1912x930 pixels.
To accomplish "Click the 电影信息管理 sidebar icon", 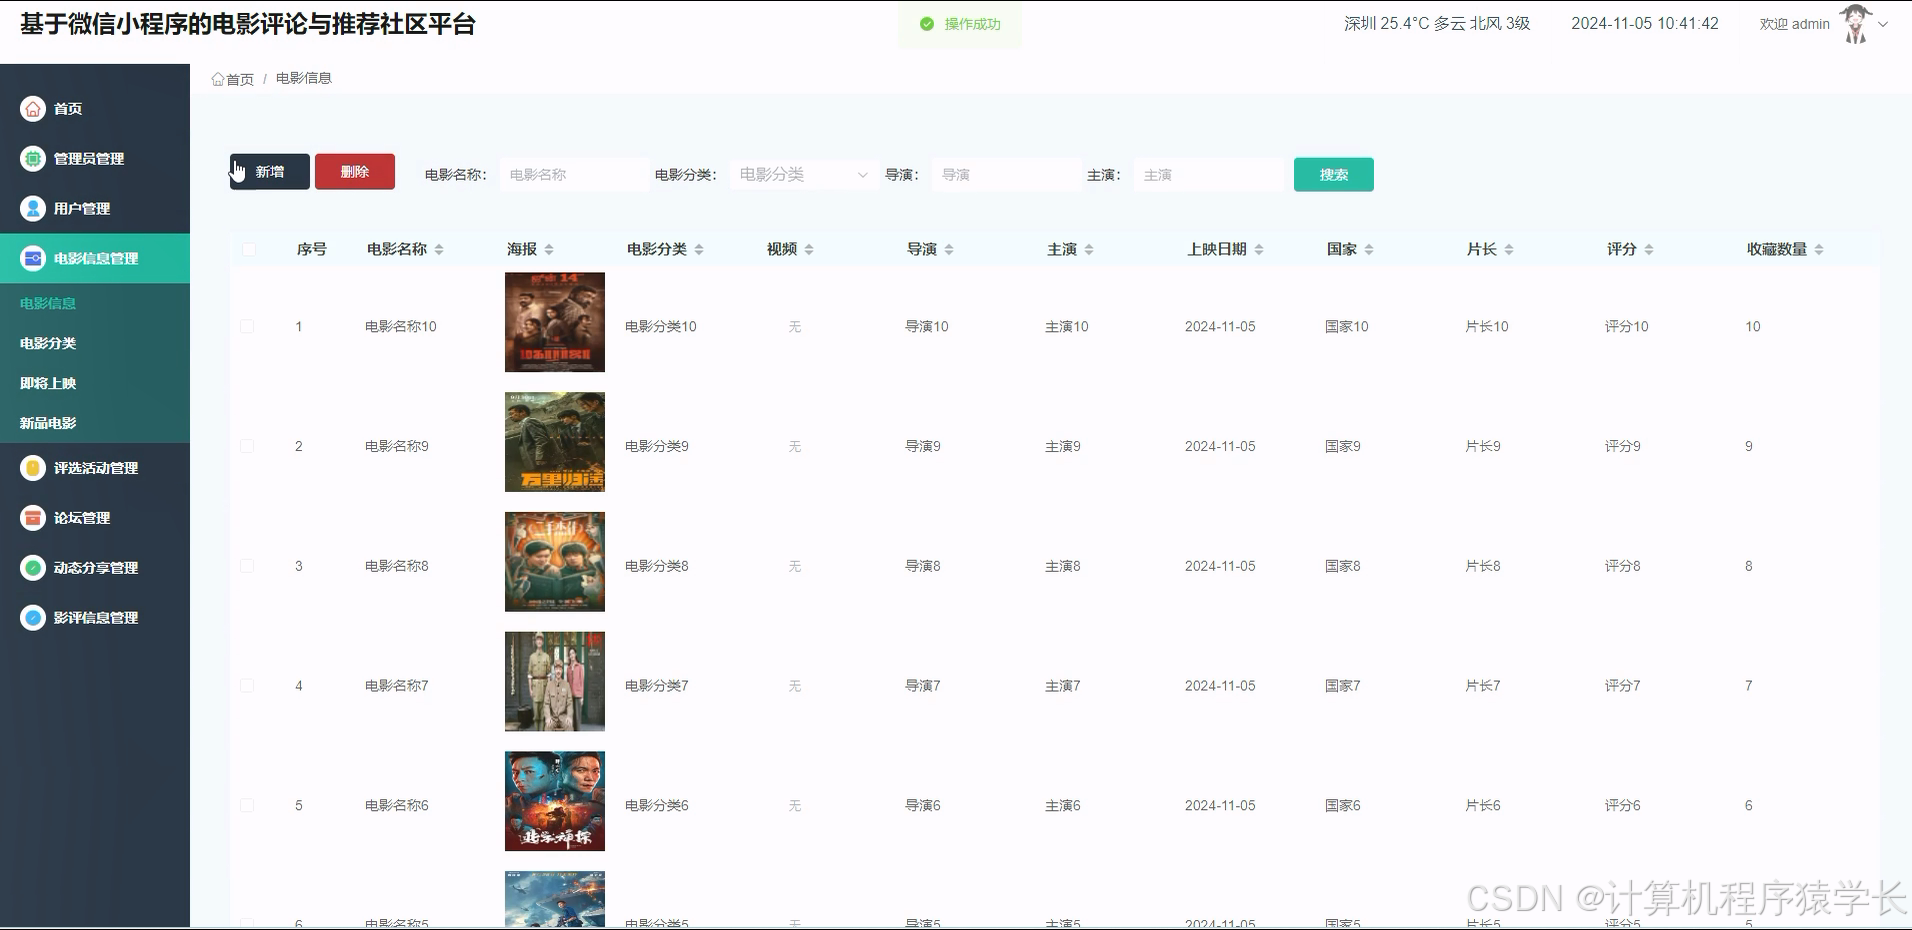I will point(33,258).
